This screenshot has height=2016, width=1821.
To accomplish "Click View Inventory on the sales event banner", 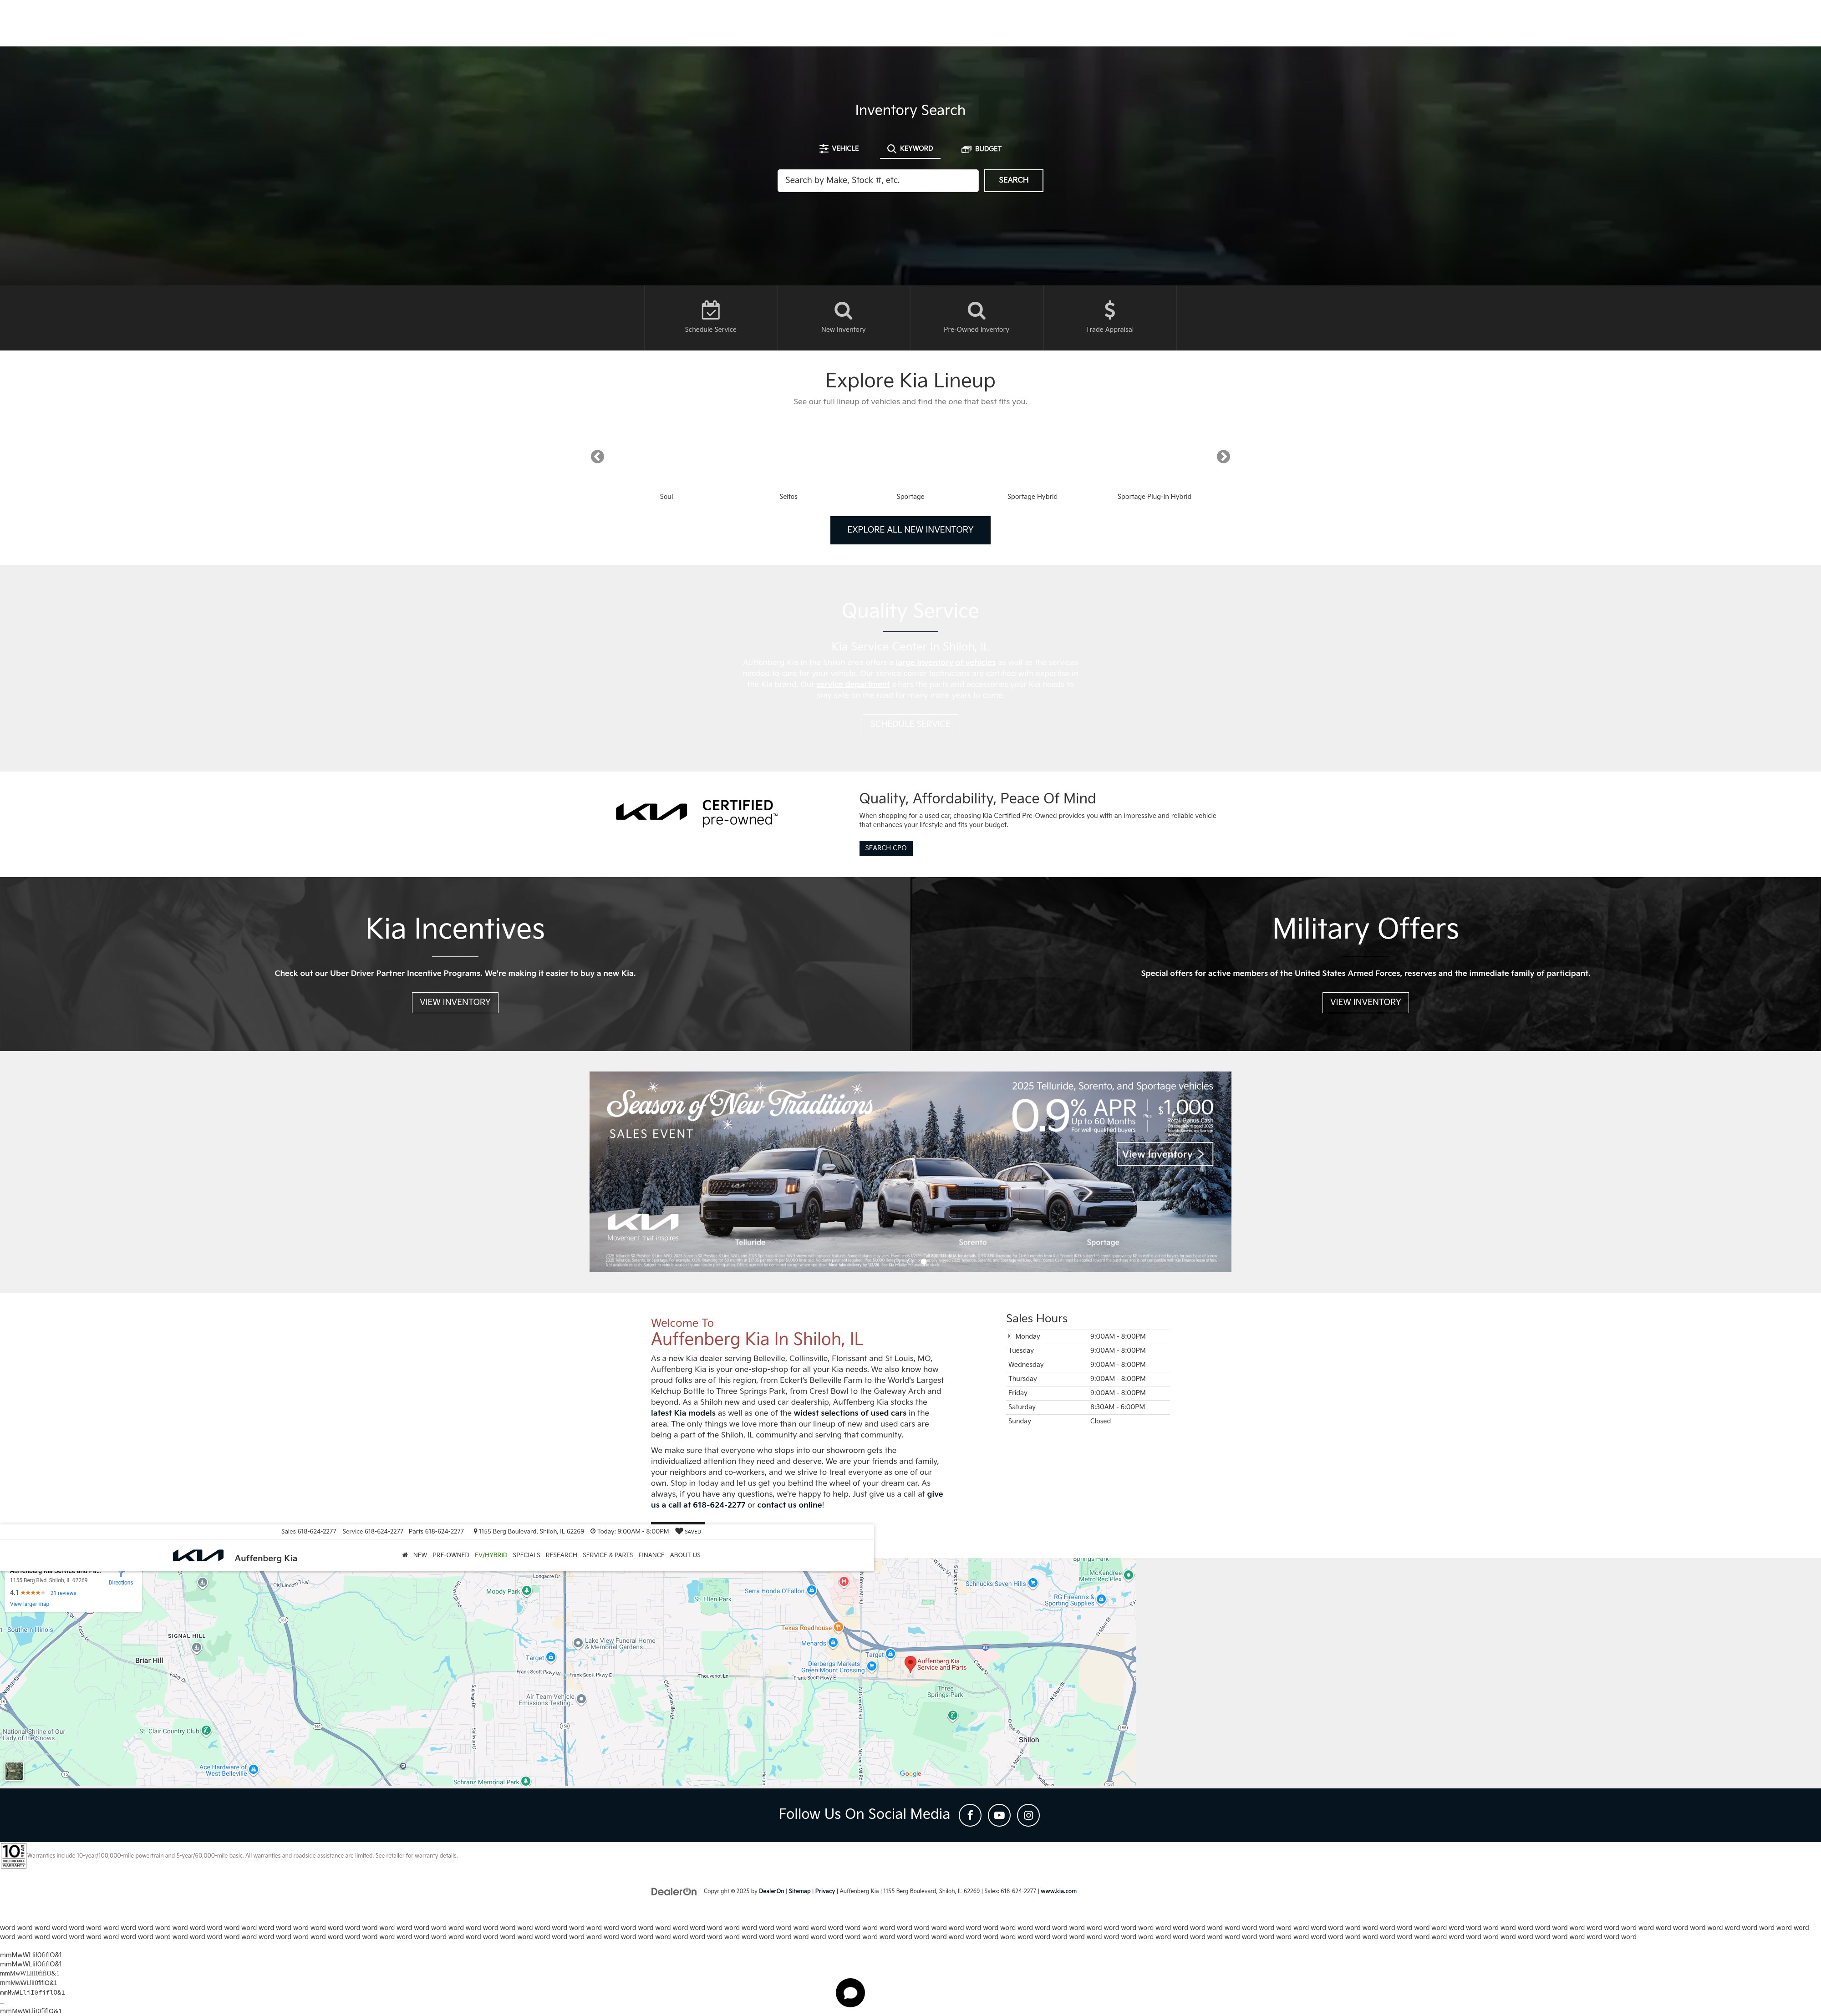I will [1165, 1154].
